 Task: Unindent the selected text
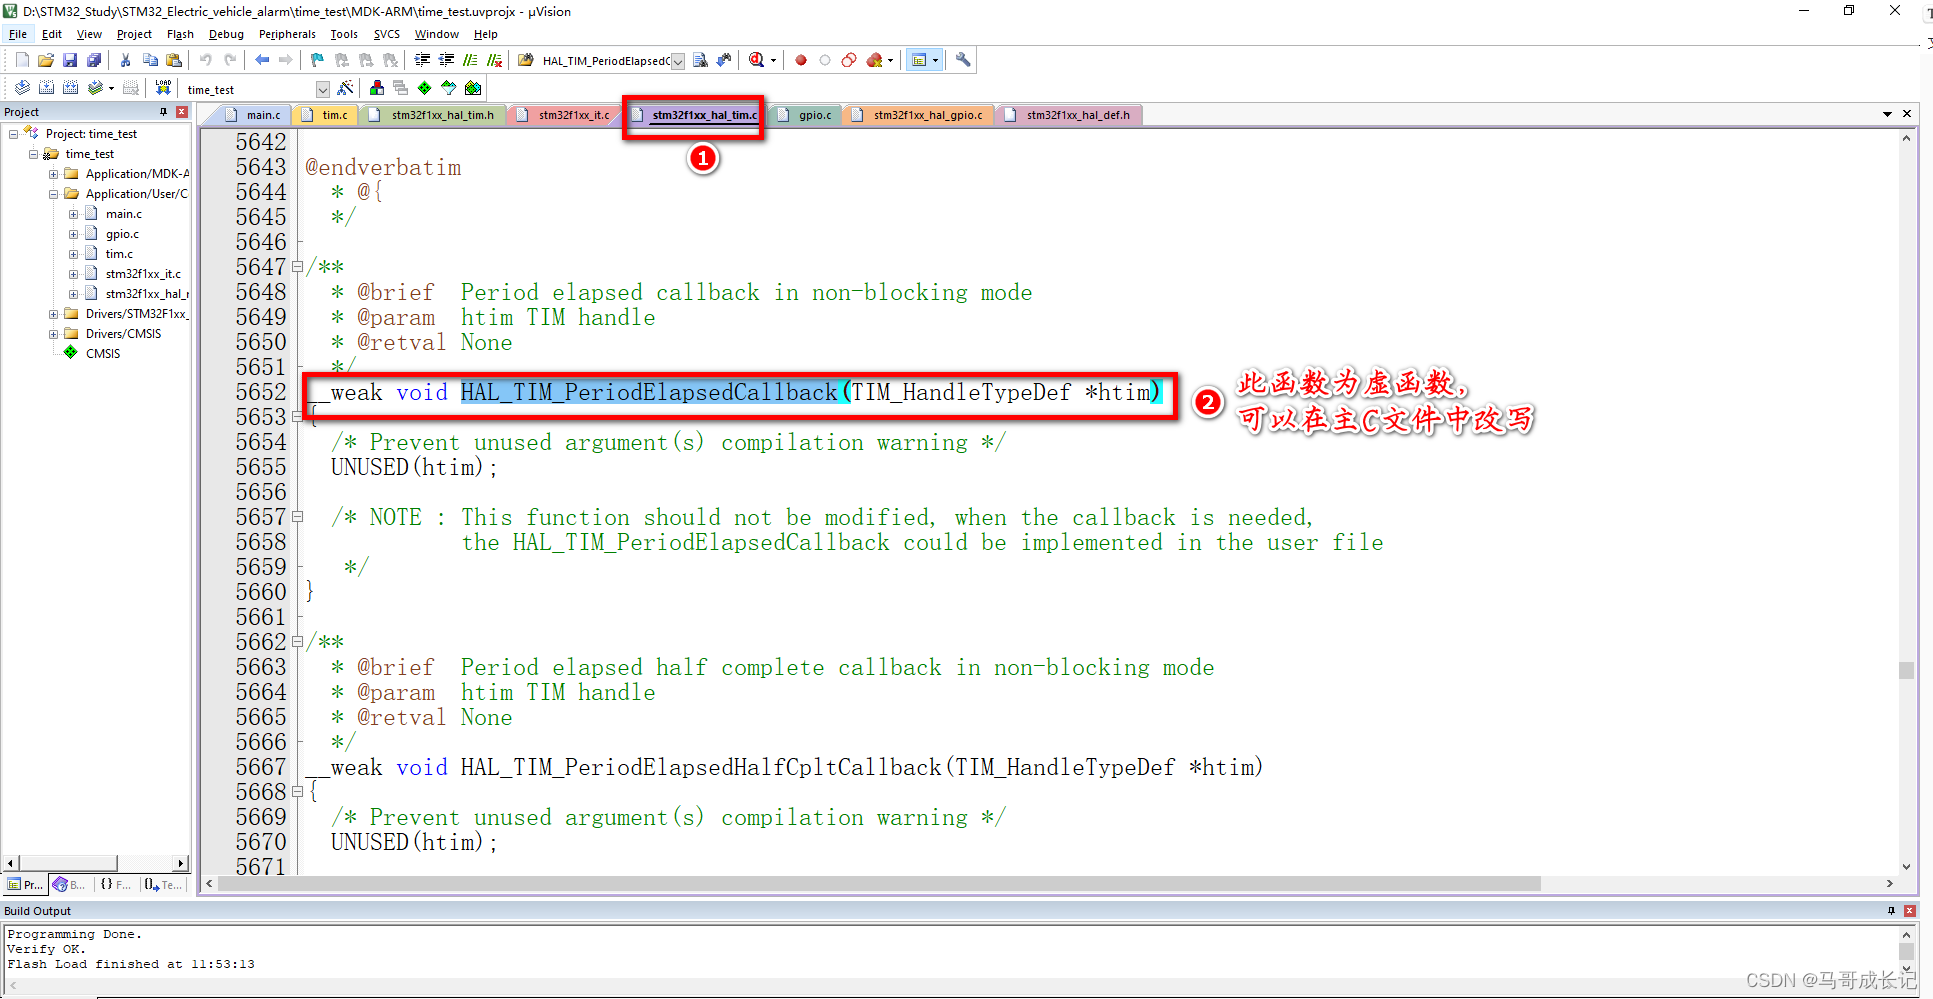pos(446,60)
